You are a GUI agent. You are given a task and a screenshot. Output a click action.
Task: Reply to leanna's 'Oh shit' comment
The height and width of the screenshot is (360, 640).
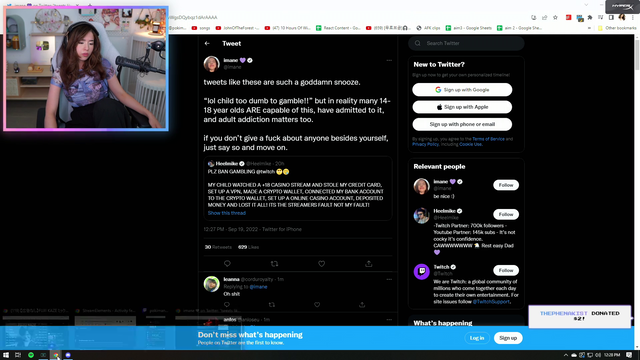(x=227, y=304)
